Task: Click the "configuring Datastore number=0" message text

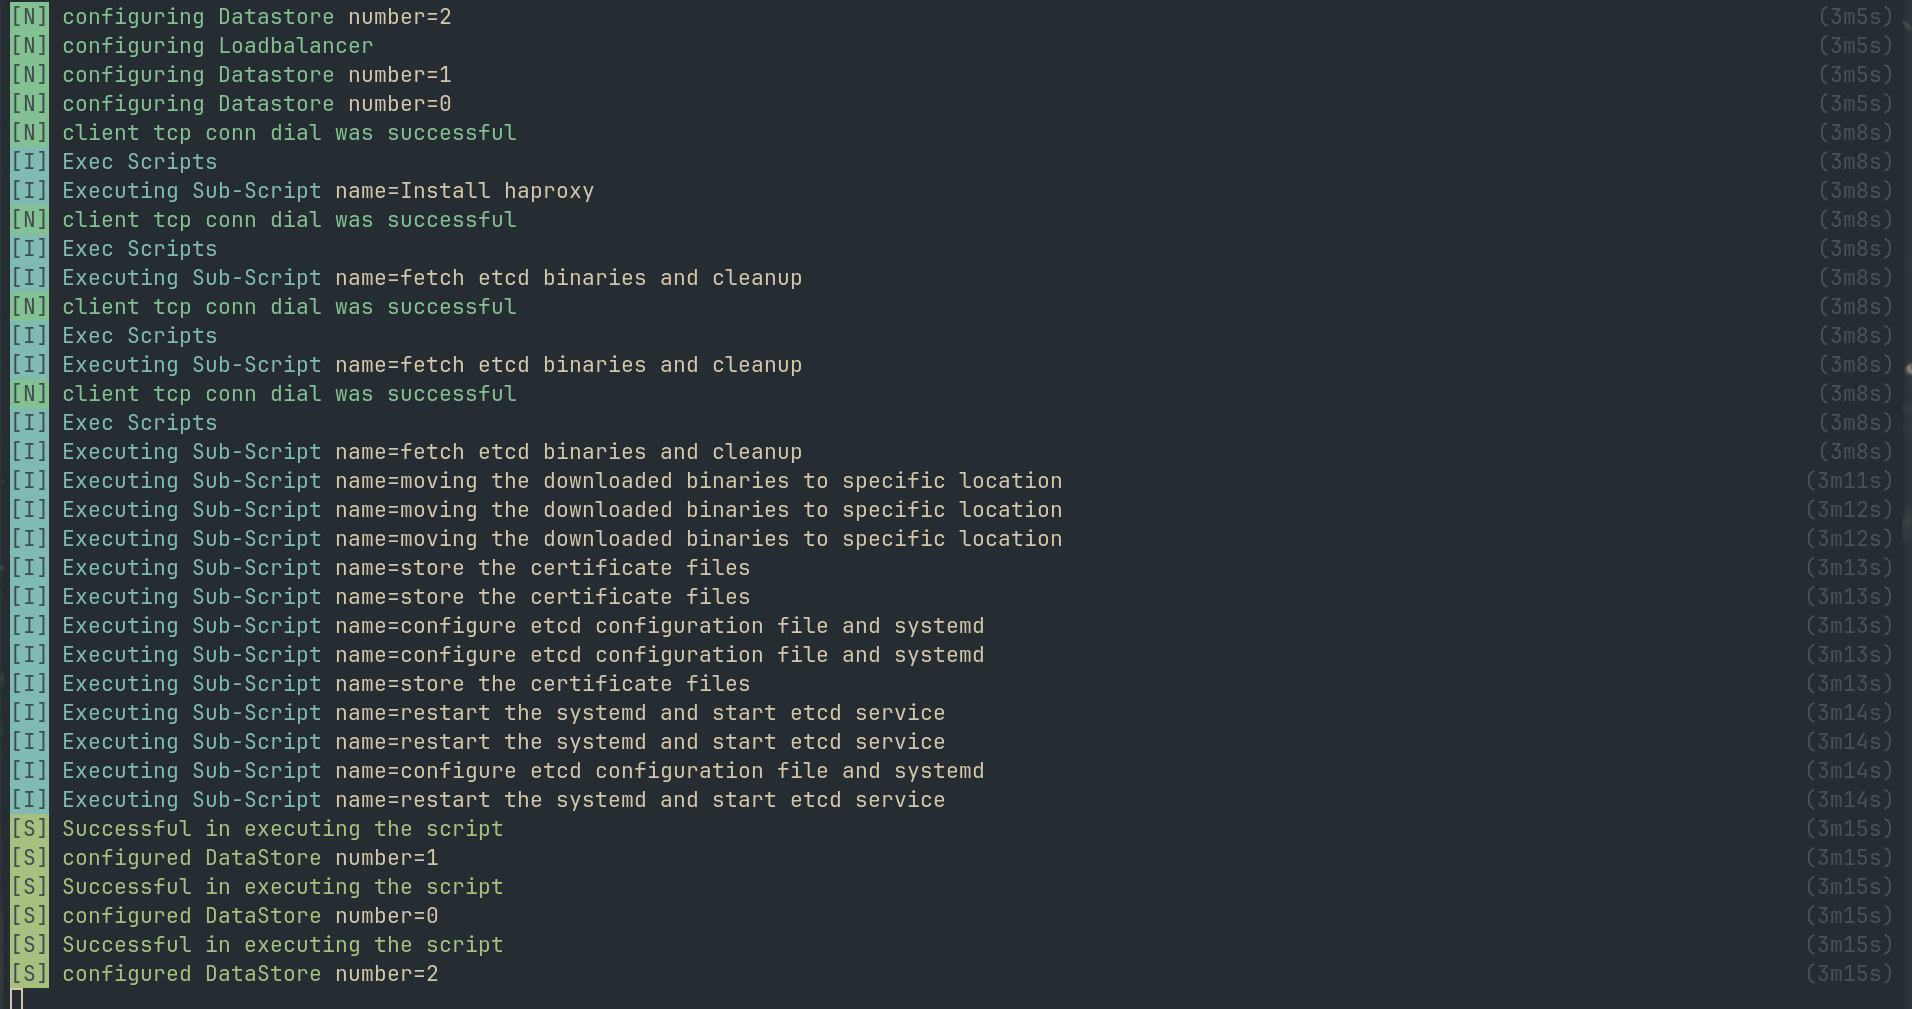Action: pos(256,104)
